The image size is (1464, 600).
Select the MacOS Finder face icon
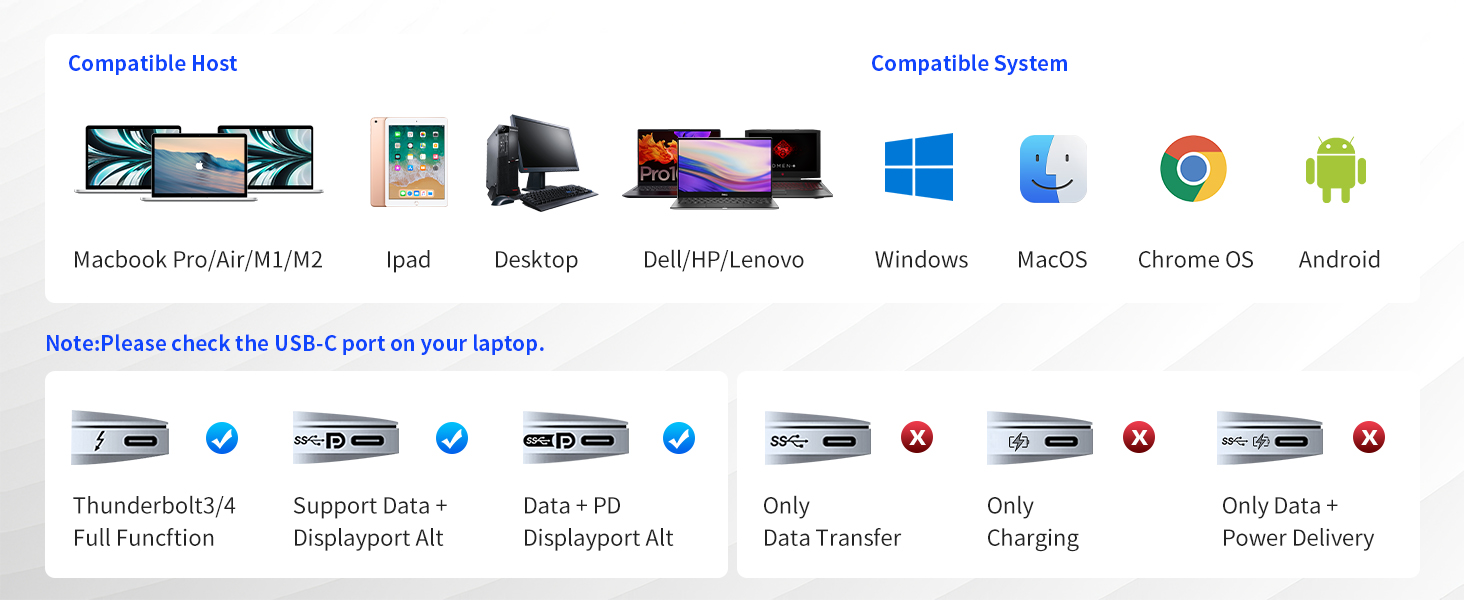tap(1053, 169)
